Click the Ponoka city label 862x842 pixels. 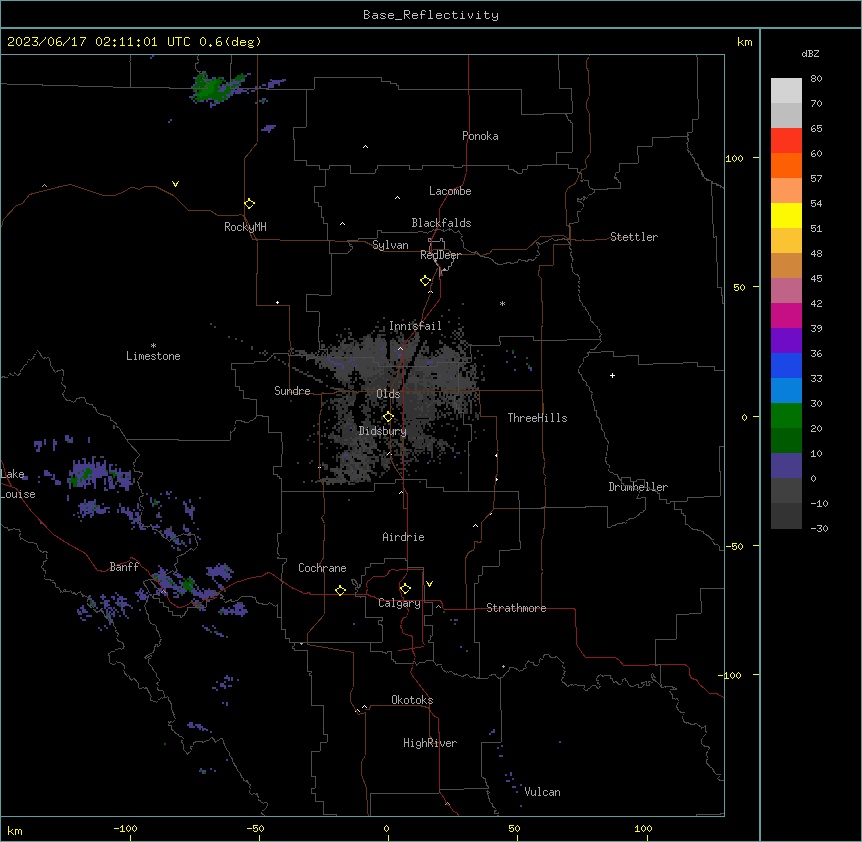[480, 136]
